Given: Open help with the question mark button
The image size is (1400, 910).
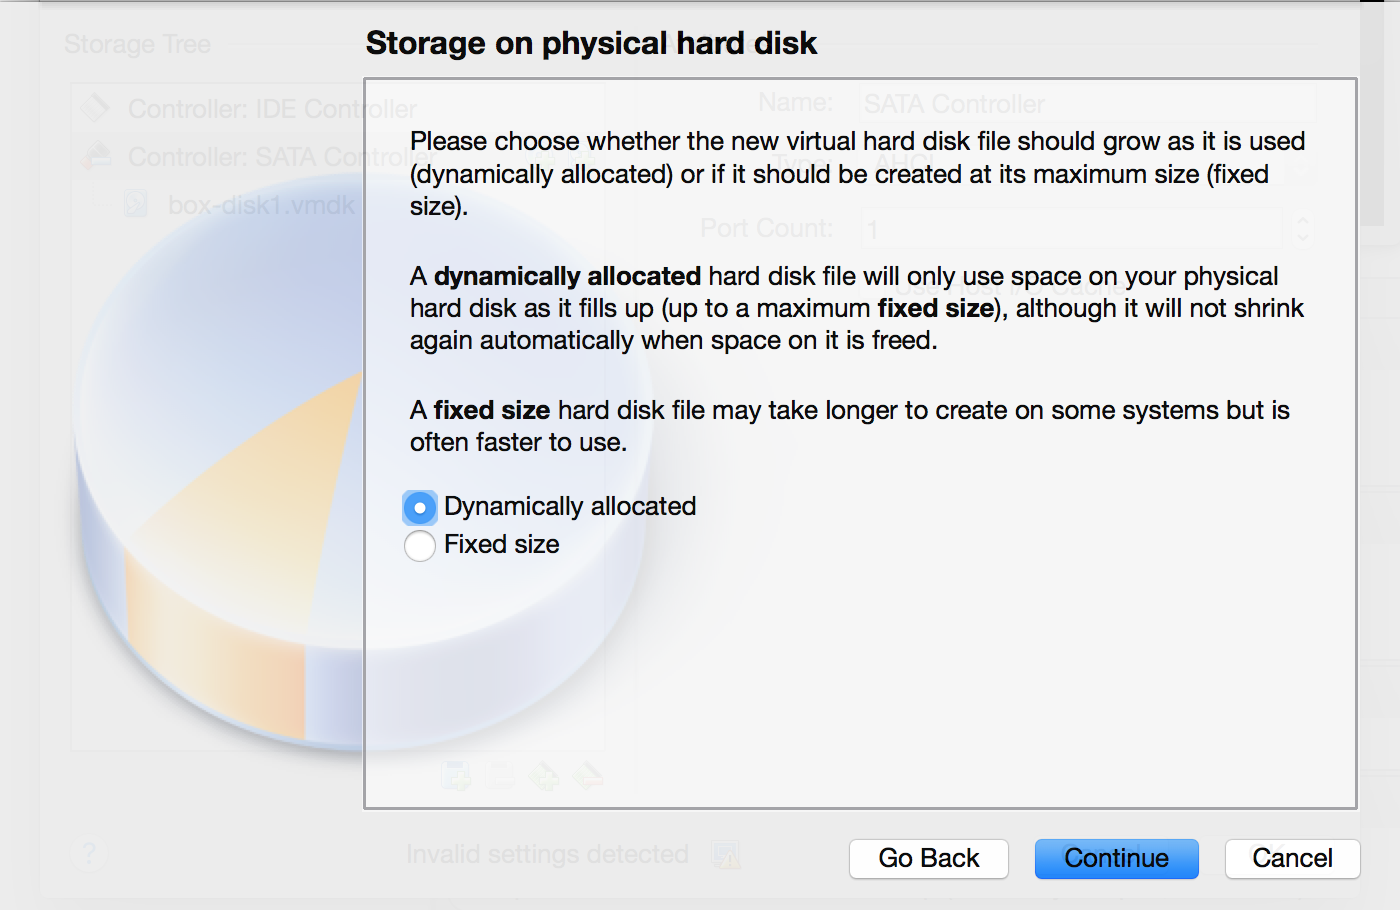Looking at the screenshot, I should (90, 854).
